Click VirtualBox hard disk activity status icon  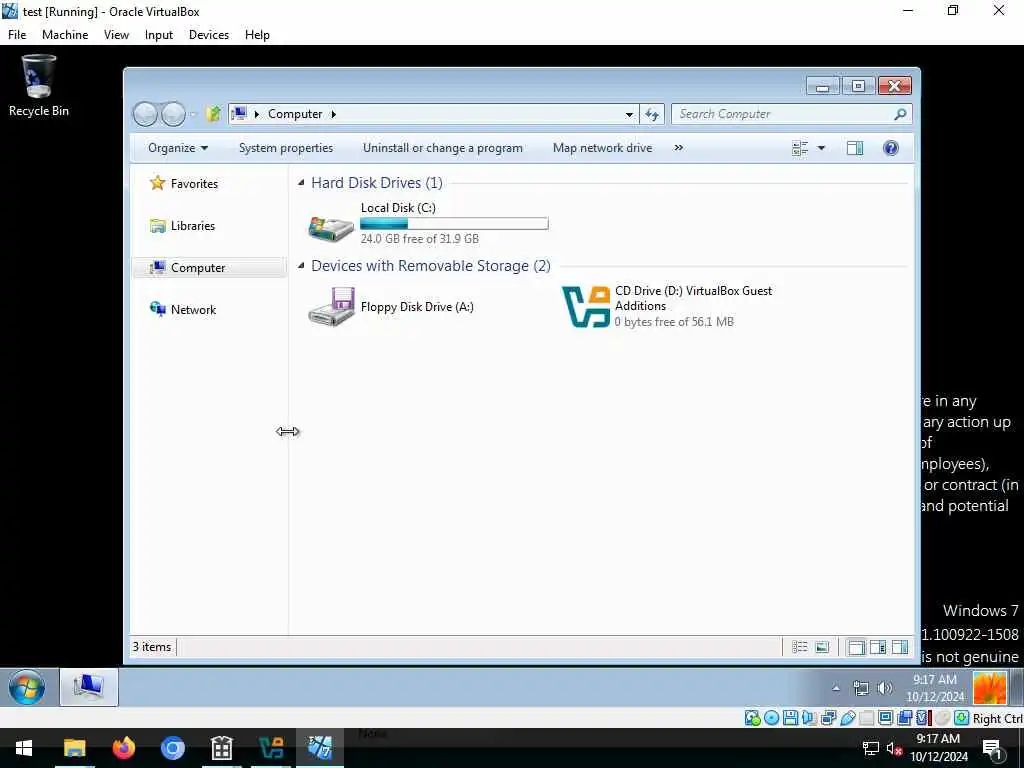(x=752, y=718)
